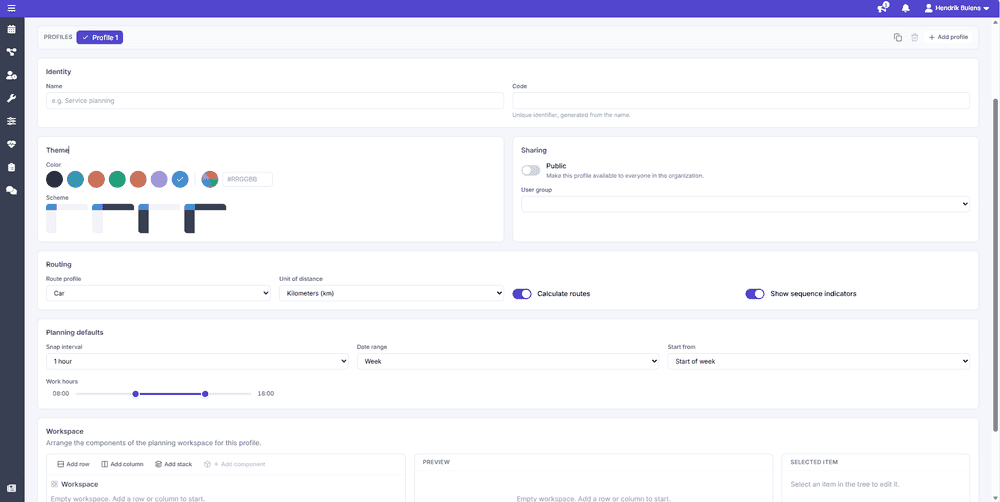Open the chat bubbles sidebar icon

coord(11,190)
